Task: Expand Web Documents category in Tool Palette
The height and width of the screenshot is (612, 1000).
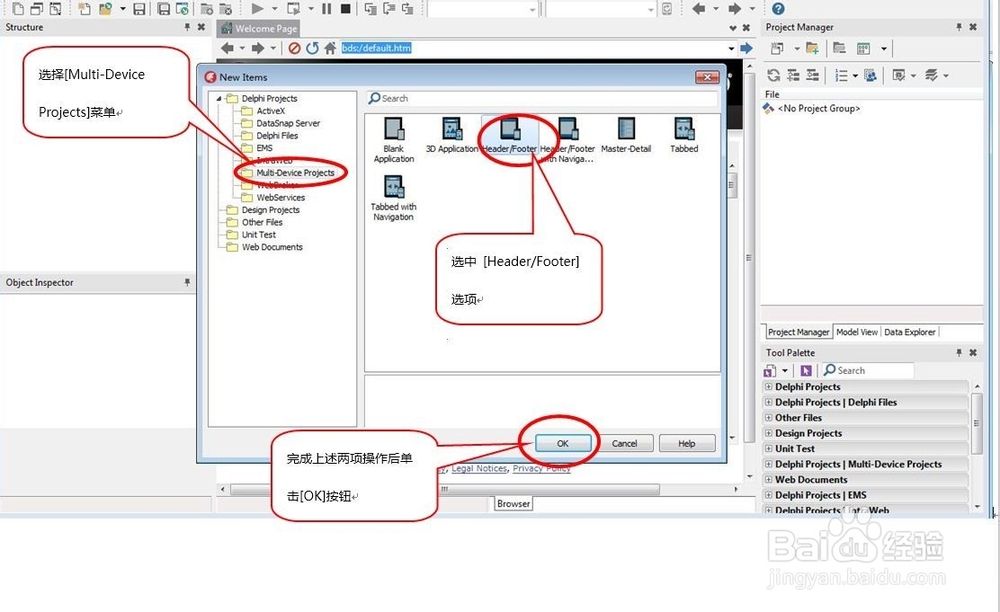Action: [768, 479]
